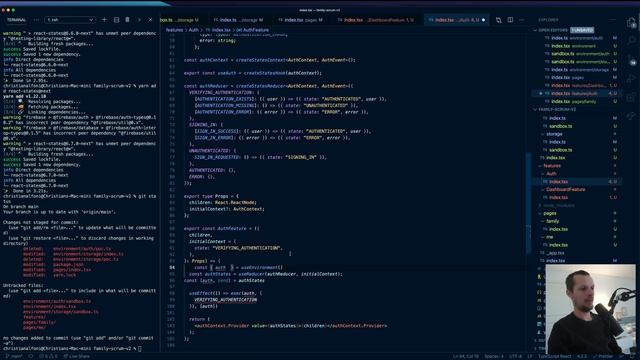This screenshot has height=360, width=640.
Task: Create a new terminal with plus icon
Action: click(x=104, y=20)
